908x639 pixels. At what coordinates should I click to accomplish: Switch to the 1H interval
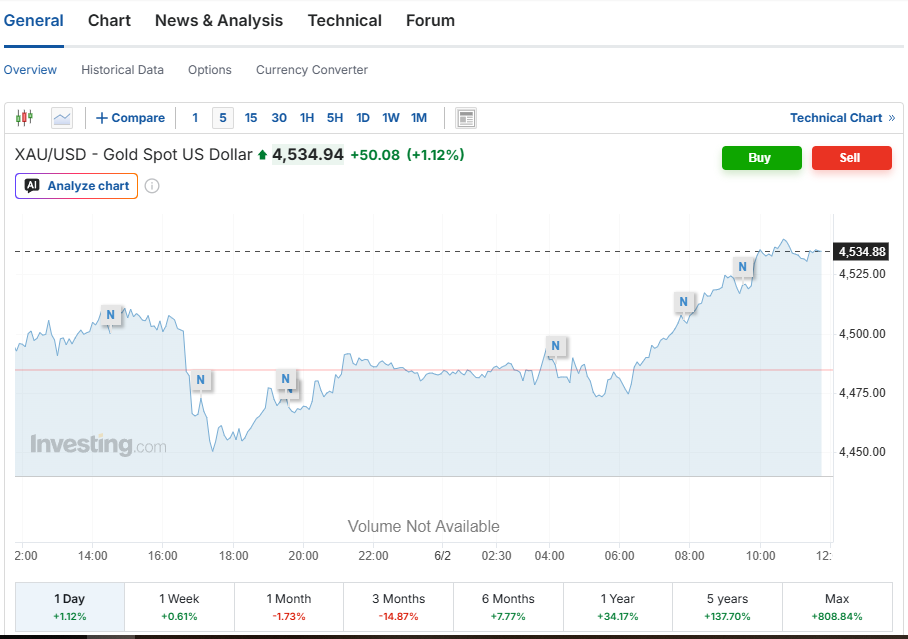pyautogui.click(x=307, y=118)
